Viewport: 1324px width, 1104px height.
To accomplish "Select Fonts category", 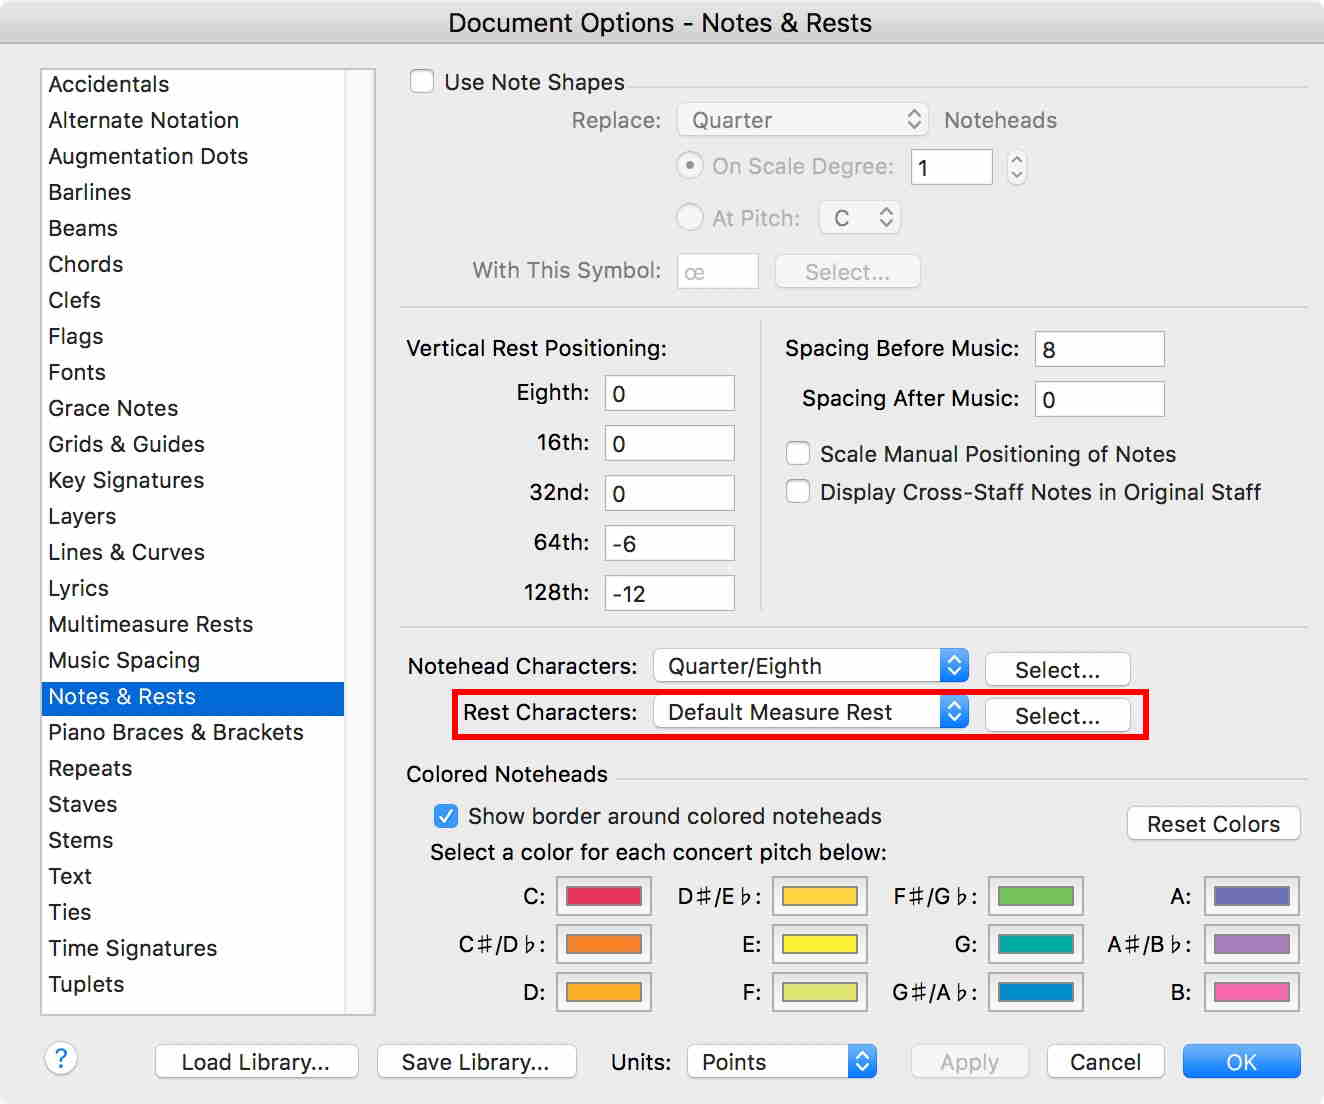I will point(193,372).
